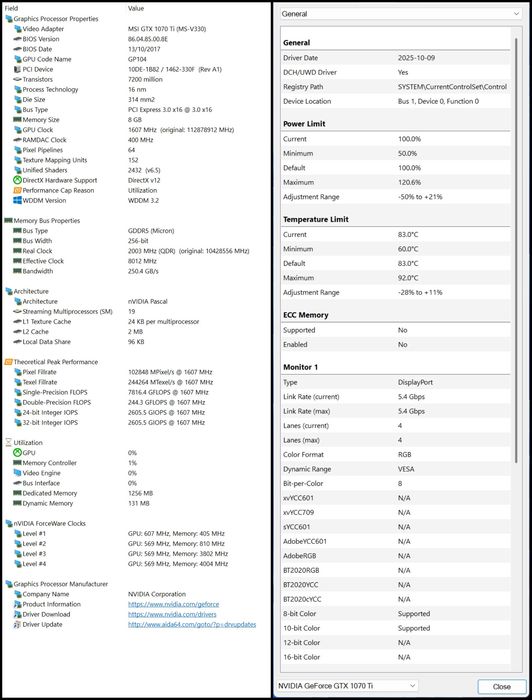Click the Field column header
Viewport: 532px width, 700px height.
pos(12,8)
